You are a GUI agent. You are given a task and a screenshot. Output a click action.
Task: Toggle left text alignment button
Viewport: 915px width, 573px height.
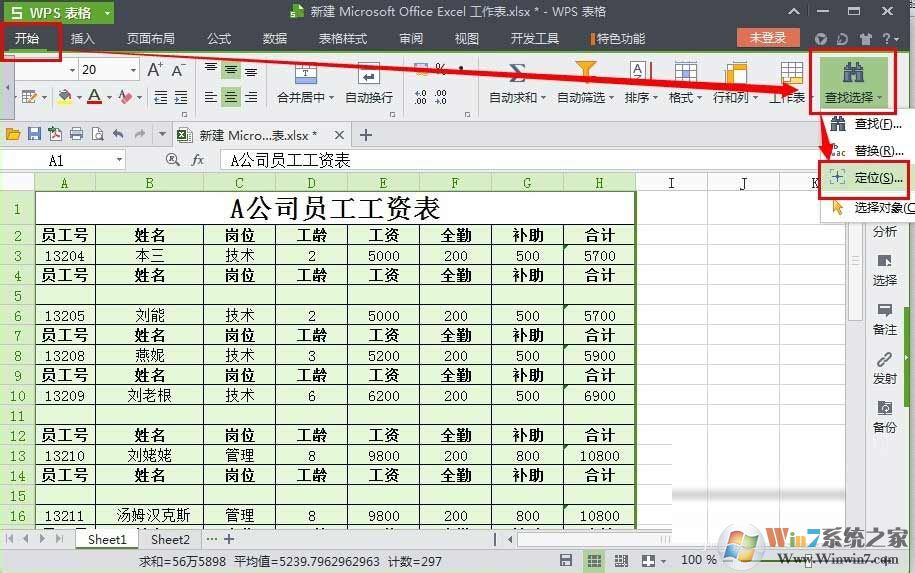pos(211,97)
